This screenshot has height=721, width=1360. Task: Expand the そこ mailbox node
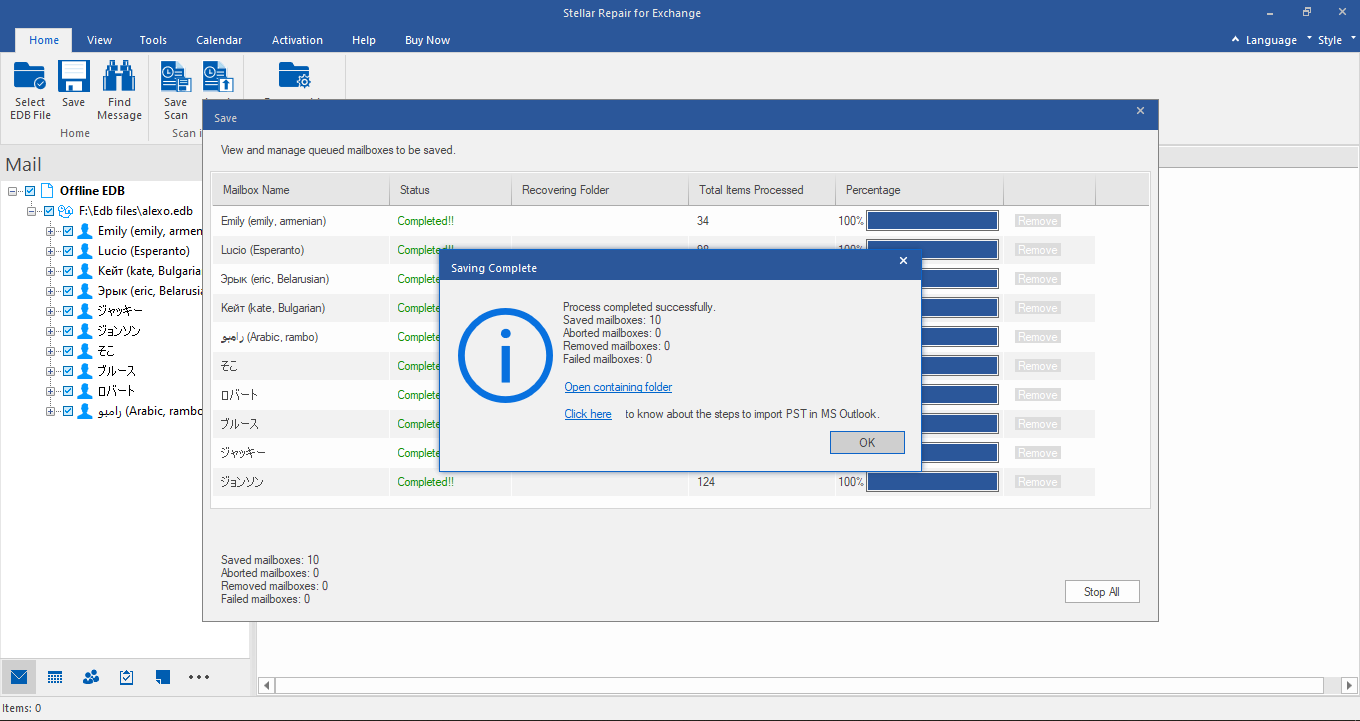[51, 351]
